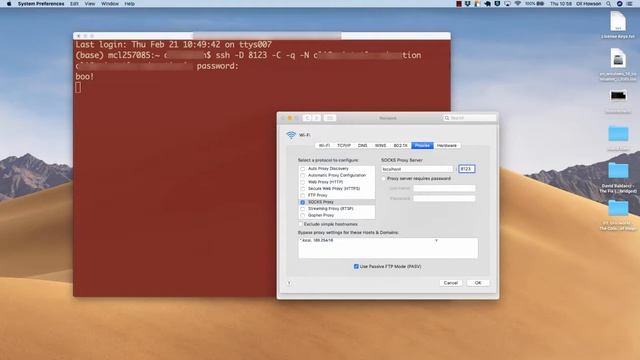Switch to the 802.1X tab
The image size is (640, 360).
pos(400,145)
